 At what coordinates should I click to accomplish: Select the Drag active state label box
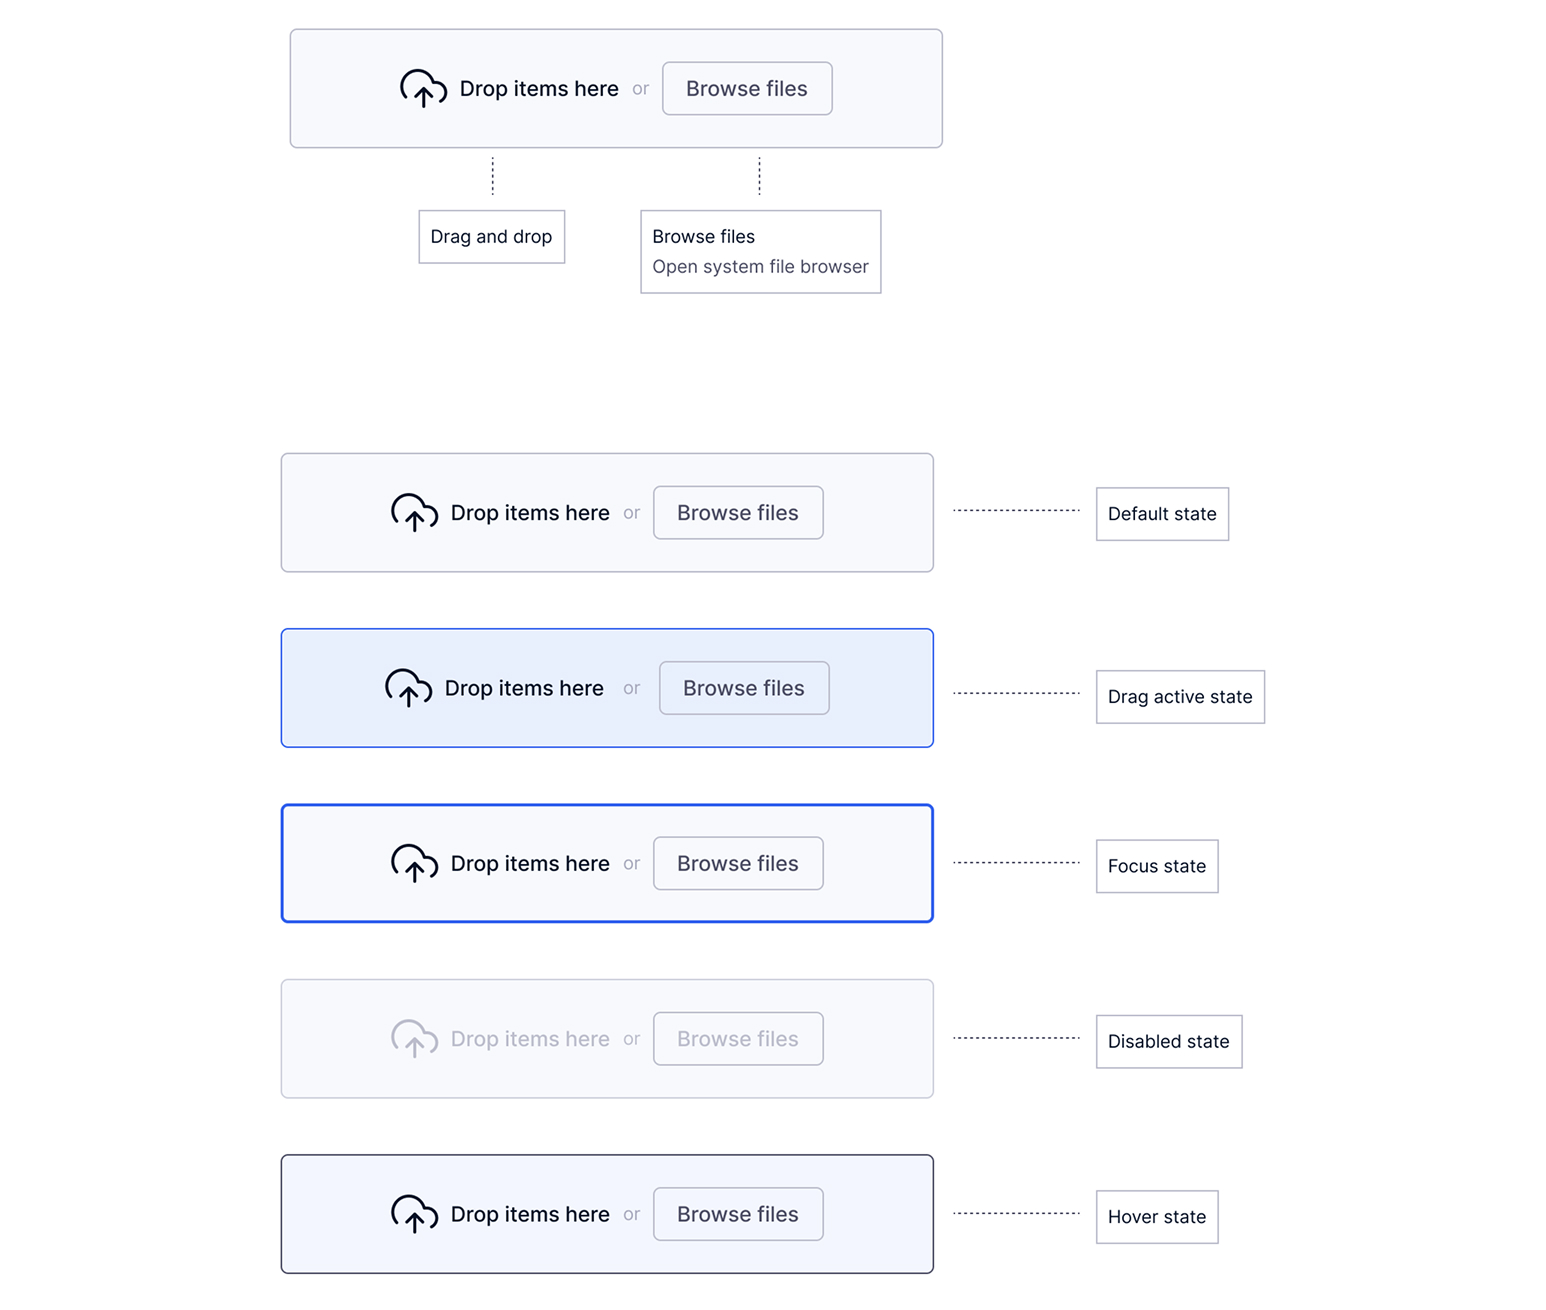click(x=1180, y=697)
